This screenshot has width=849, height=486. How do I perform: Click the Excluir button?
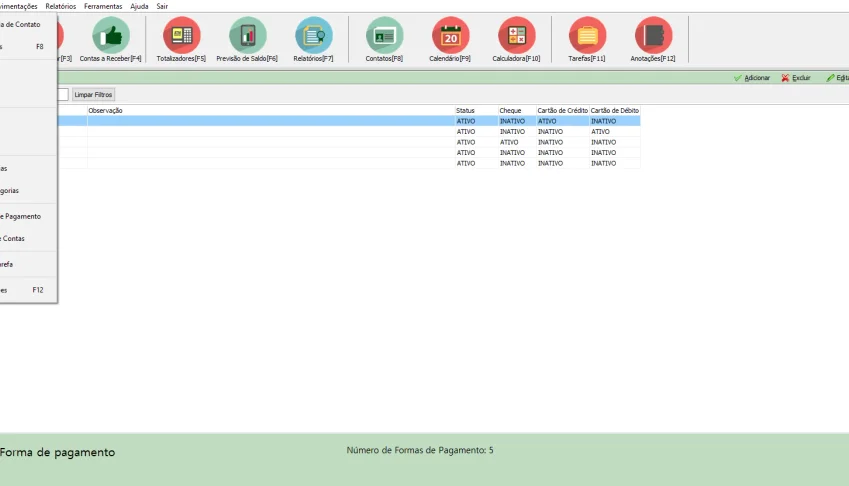click(796, 78)
